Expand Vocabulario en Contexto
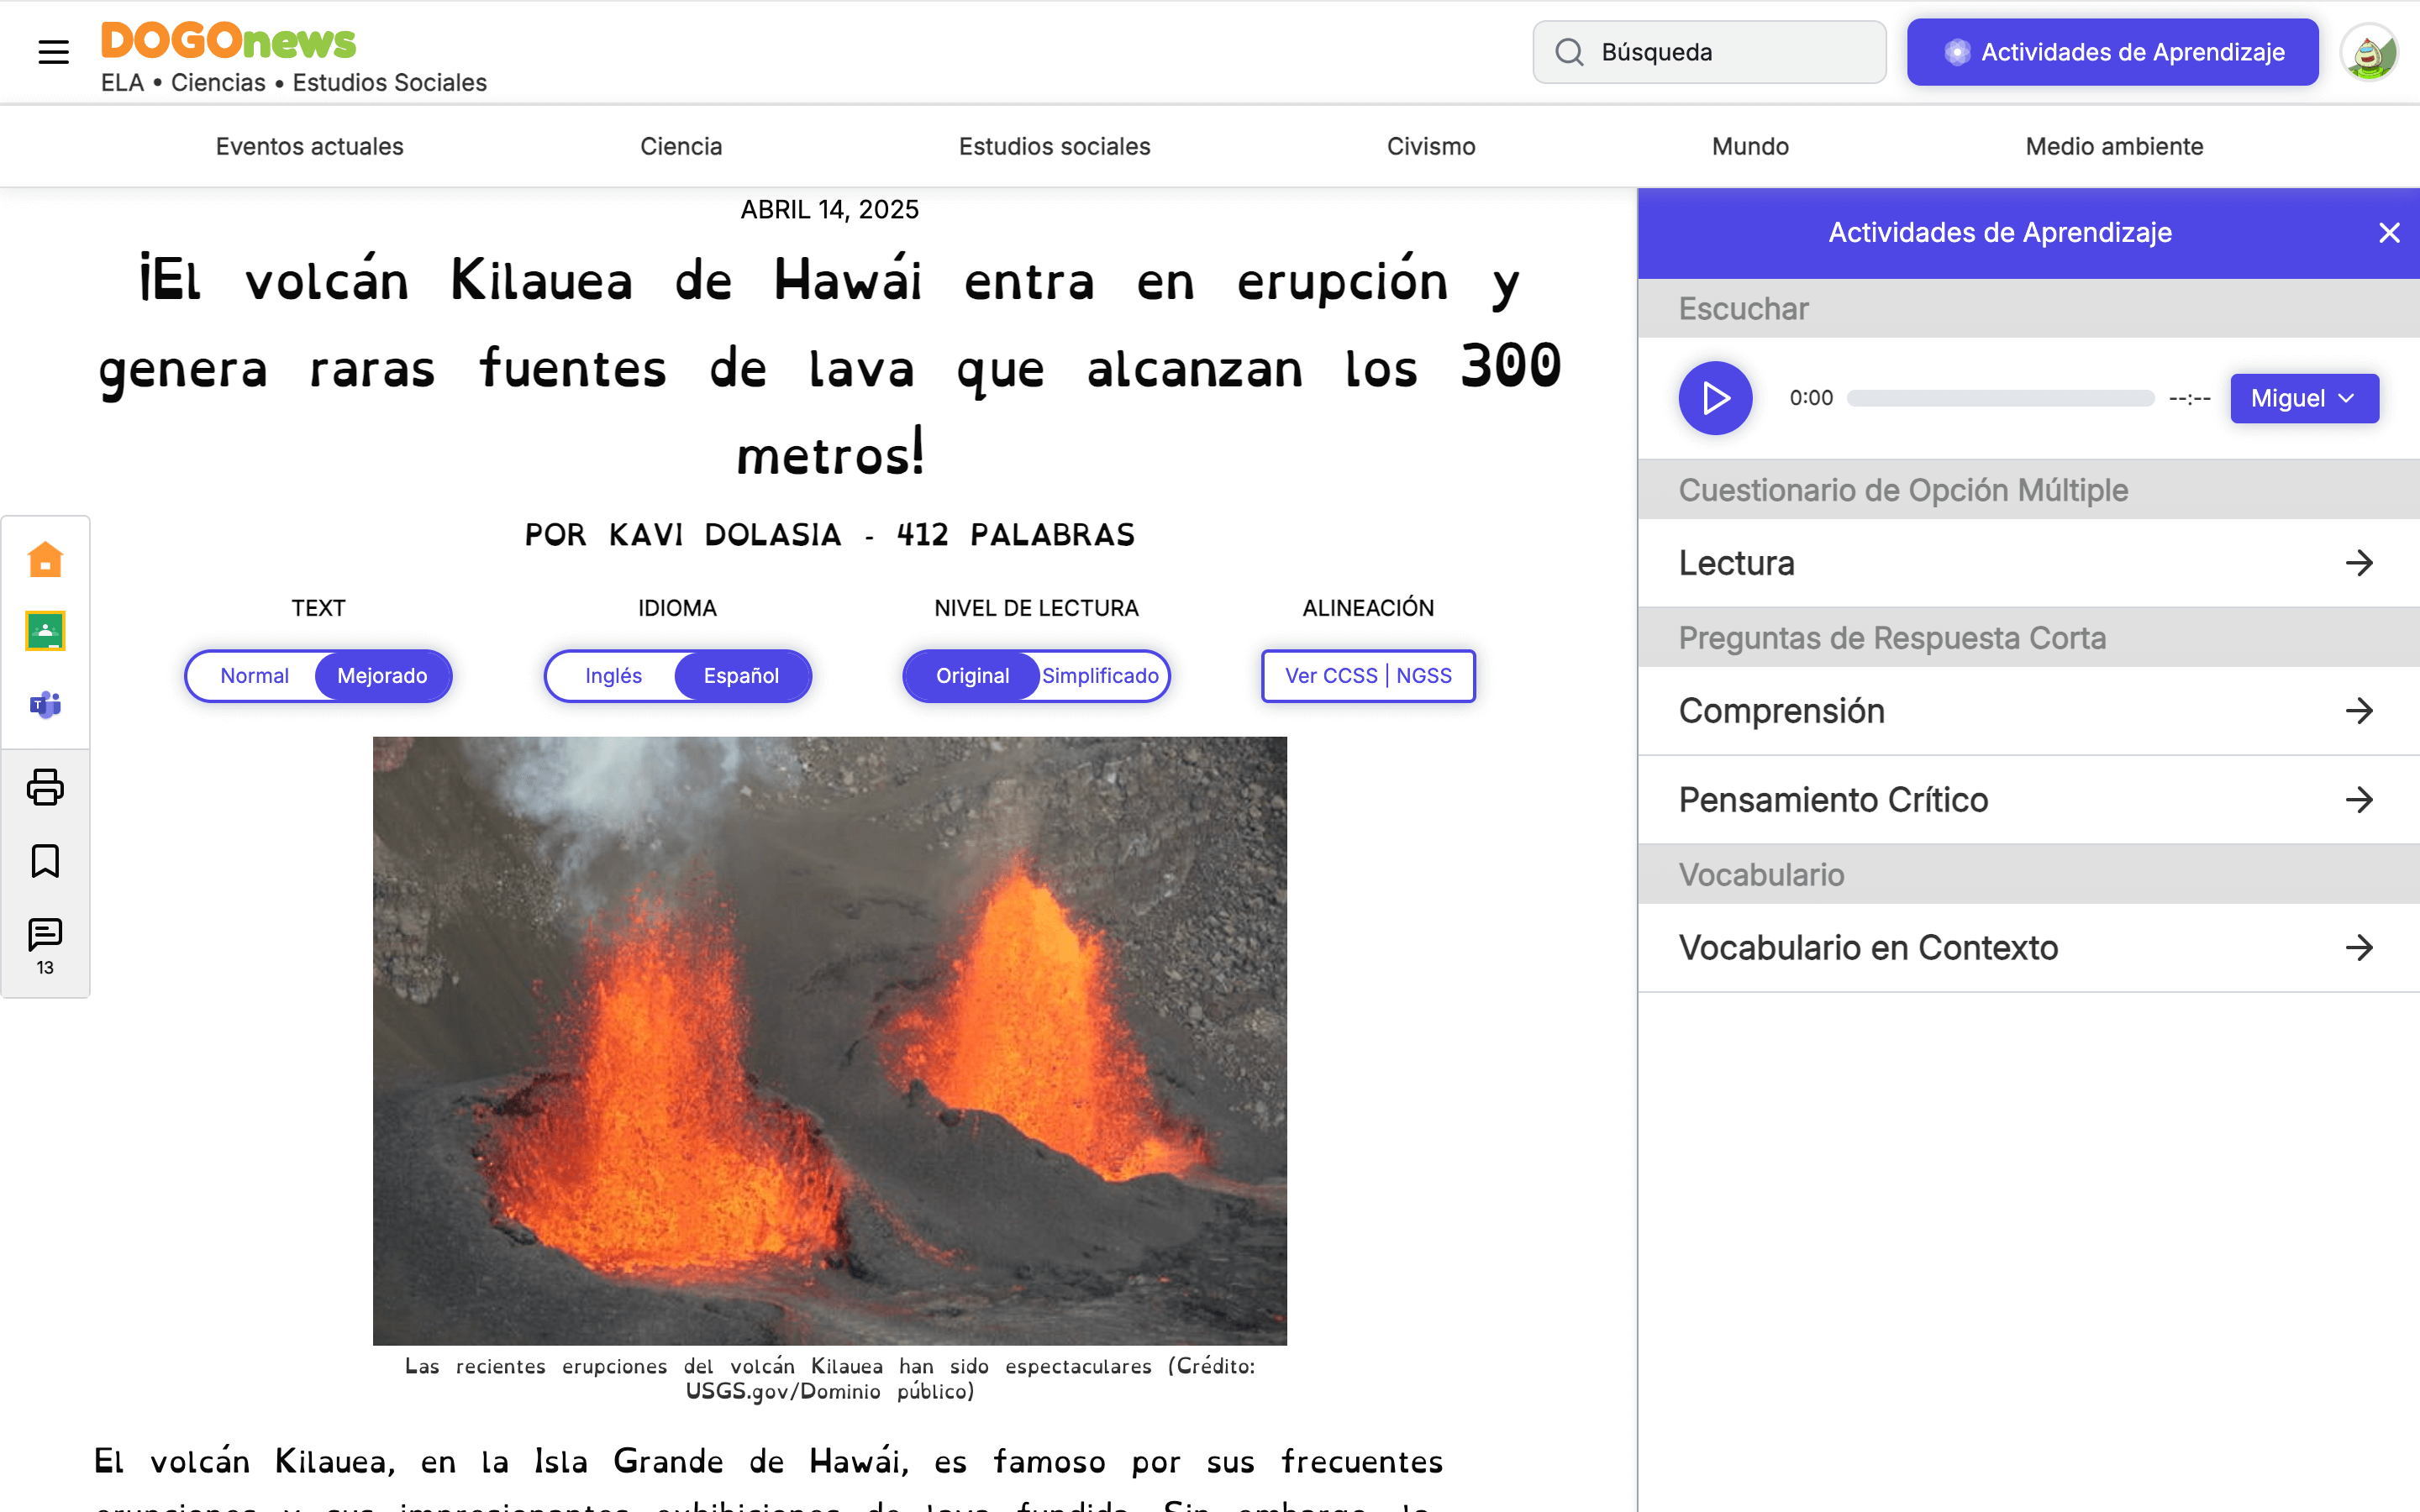This screenshot has width=2420, height=1512. 2026,947
